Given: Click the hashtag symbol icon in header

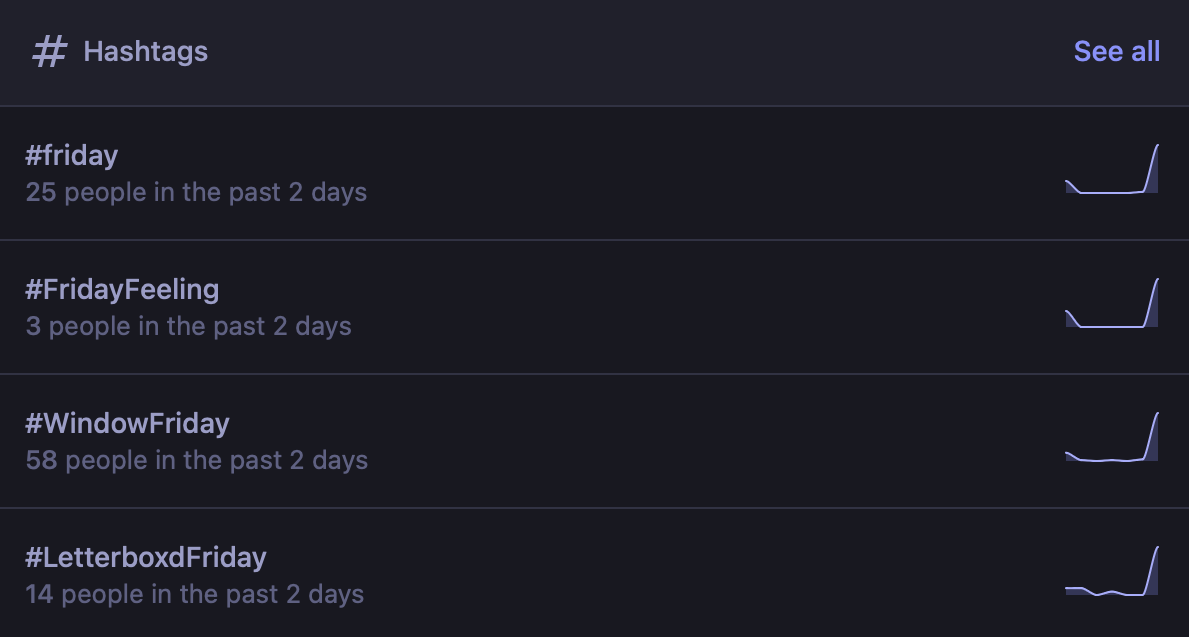Looking at the screenshot, I should 50,52.
